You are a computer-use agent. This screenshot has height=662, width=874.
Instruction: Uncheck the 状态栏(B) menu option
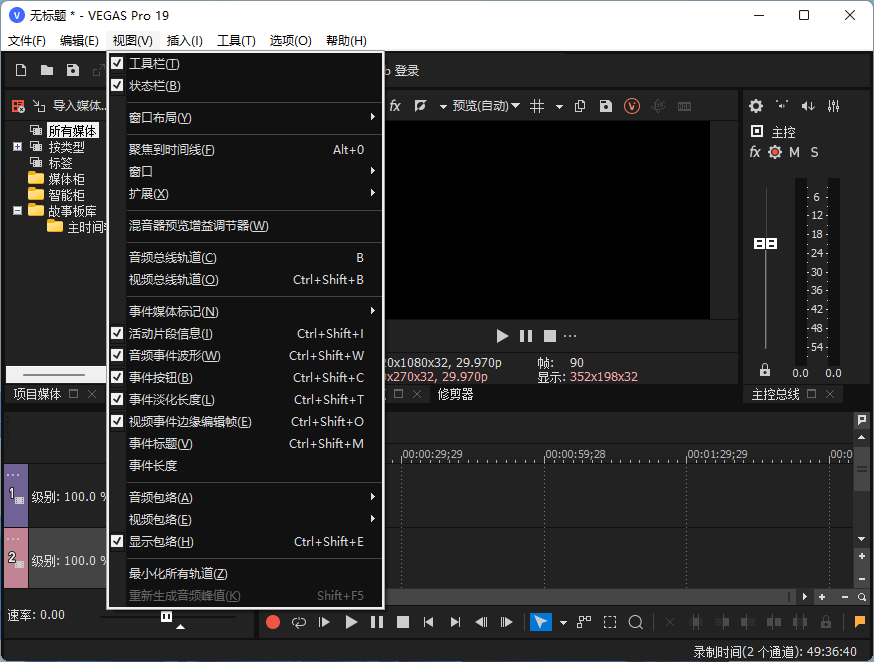[x=117, y=85]
